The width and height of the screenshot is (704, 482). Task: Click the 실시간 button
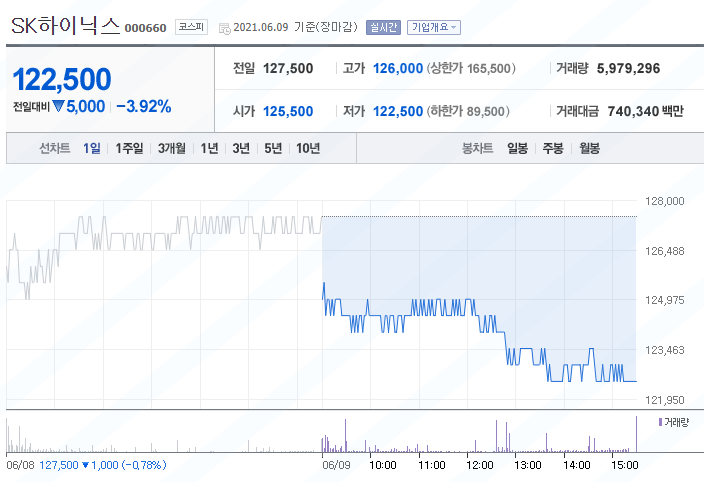pos(383,27)
